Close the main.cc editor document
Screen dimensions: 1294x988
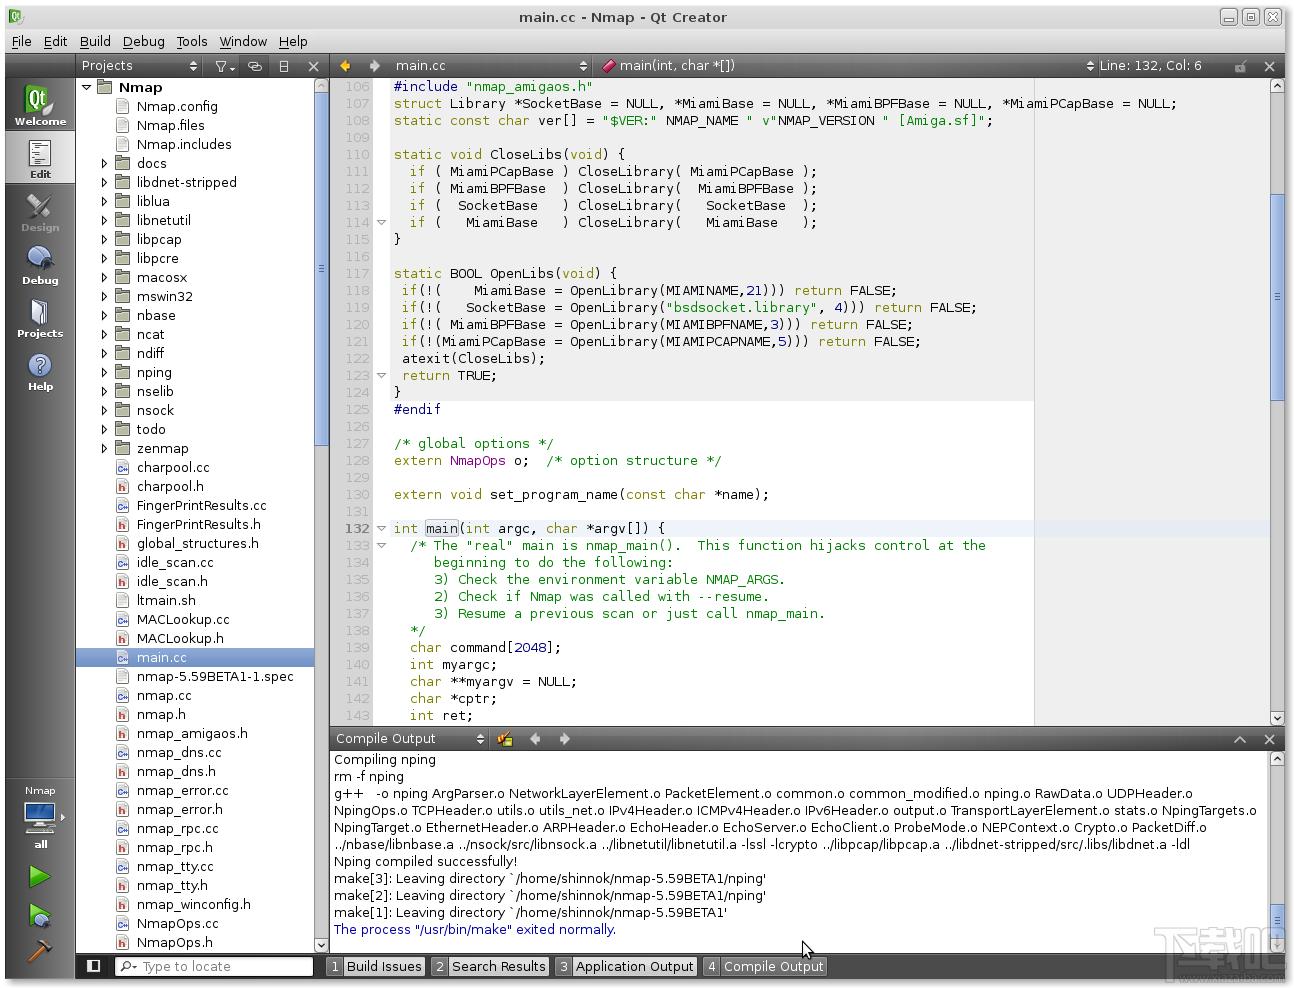(1270, 66)
